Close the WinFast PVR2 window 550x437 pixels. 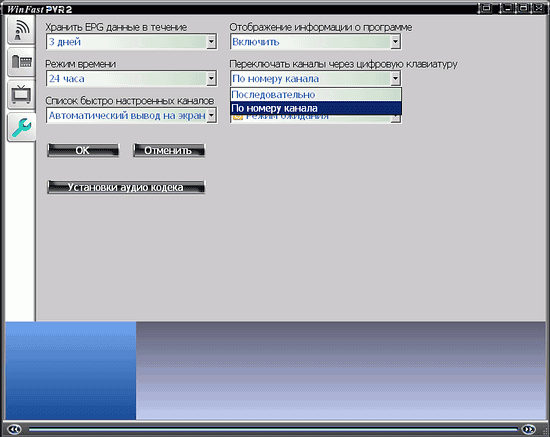tap(538, 8)
